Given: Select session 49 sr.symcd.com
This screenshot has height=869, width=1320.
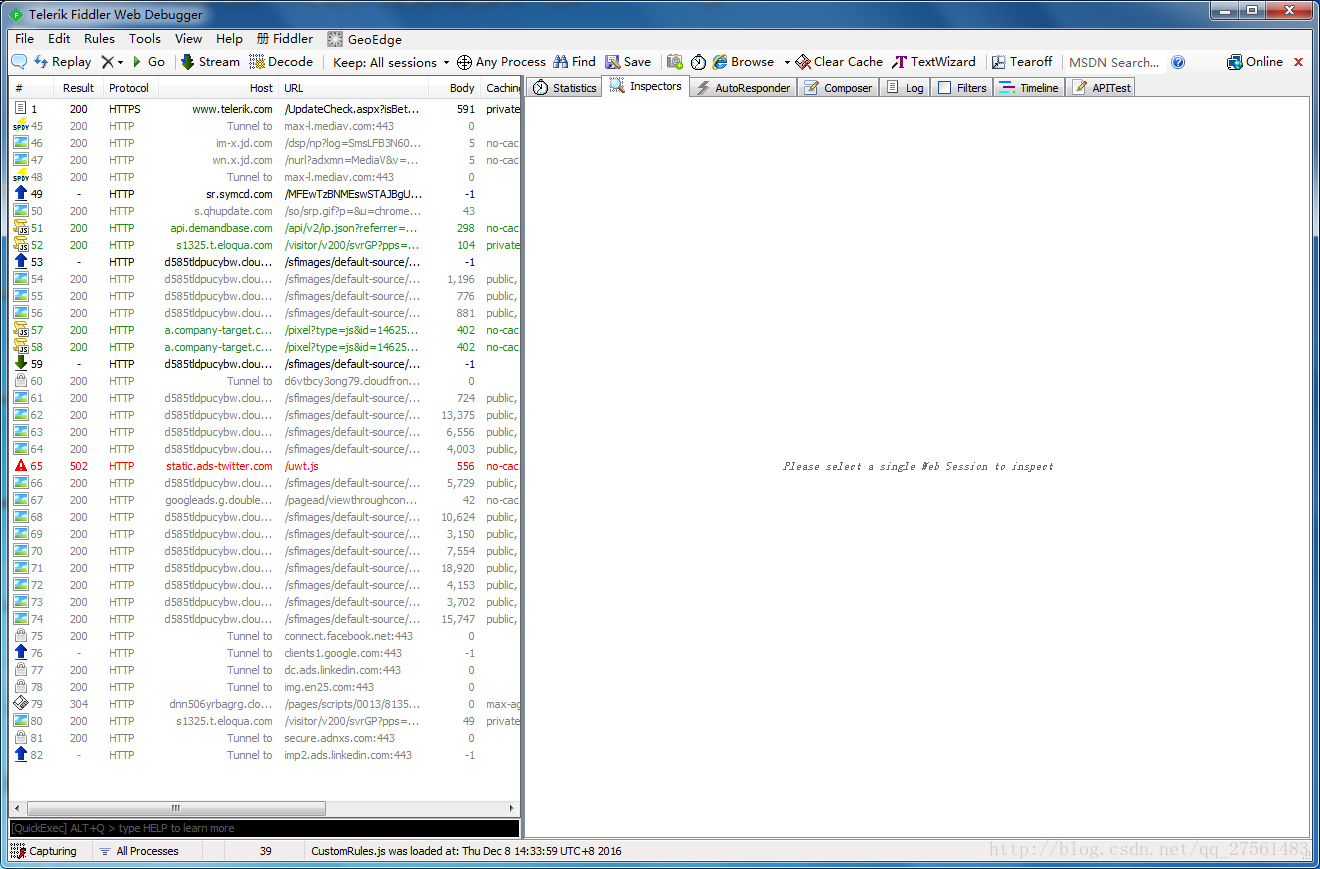Looking at the screenshot, I should pos(265,194).
